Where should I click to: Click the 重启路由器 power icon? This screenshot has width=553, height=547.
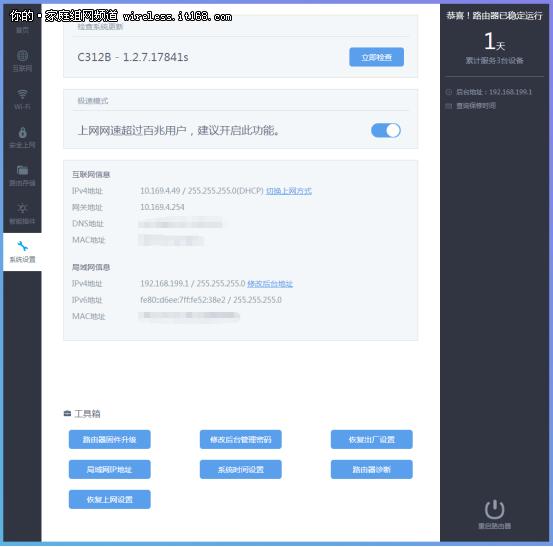tap(494, 509)
